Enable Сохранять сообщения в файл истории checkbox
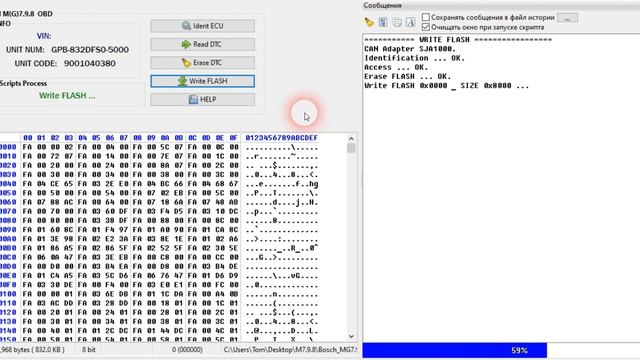 click(x=426, y=17)
